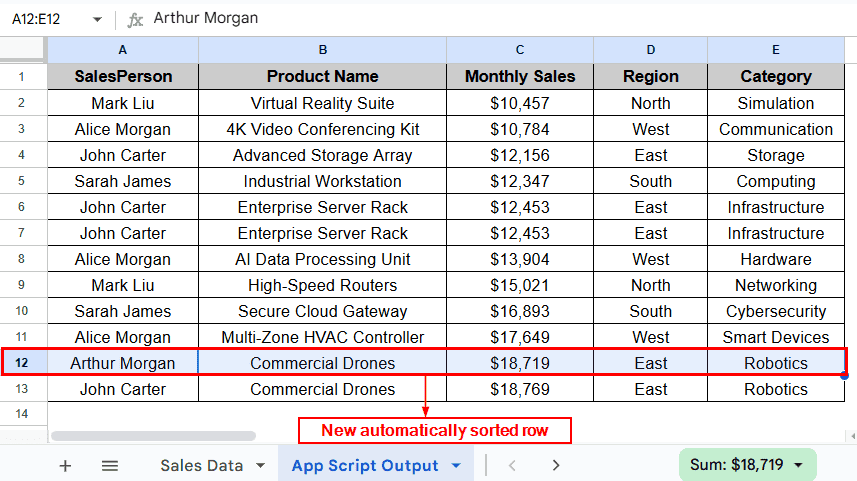This screenshot has width=857, height=481.
Task: Click the $17,649 sales cell
Action: pyautogui.click(x=520, y=337)
